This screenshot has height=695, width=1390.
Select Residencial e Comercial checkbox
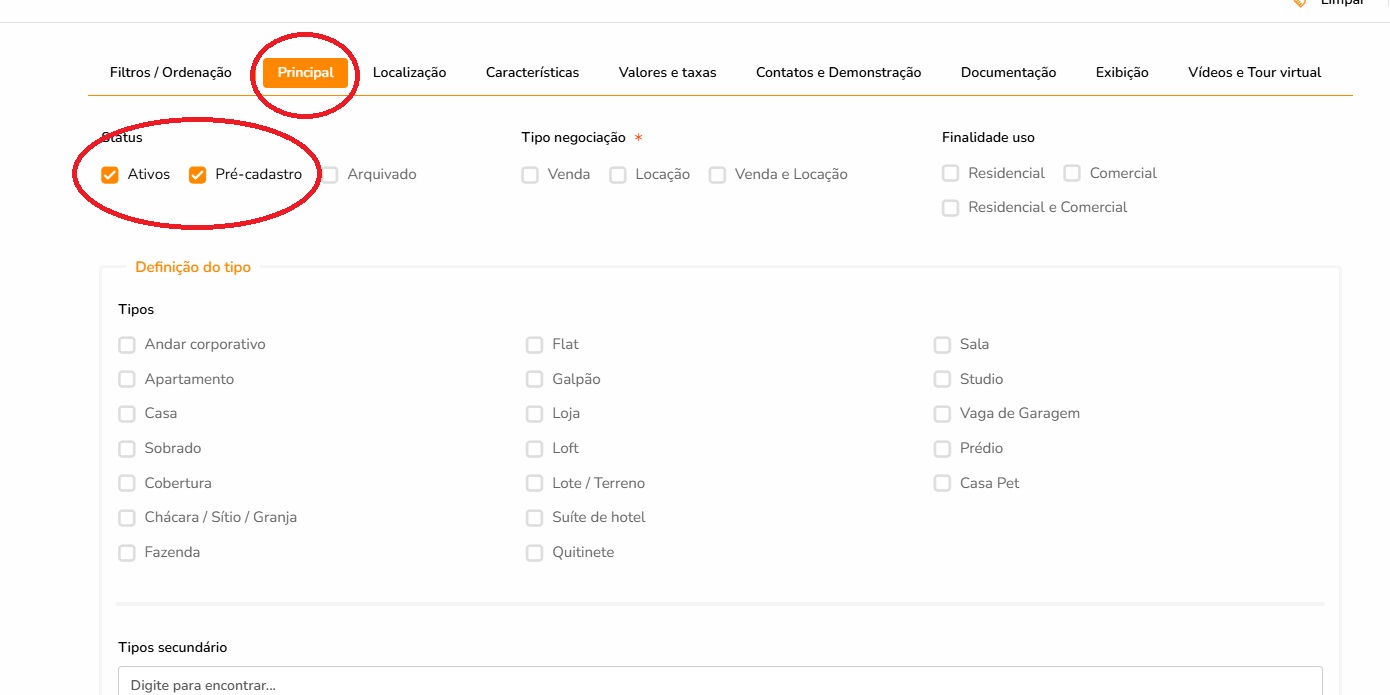pos(950,208)
